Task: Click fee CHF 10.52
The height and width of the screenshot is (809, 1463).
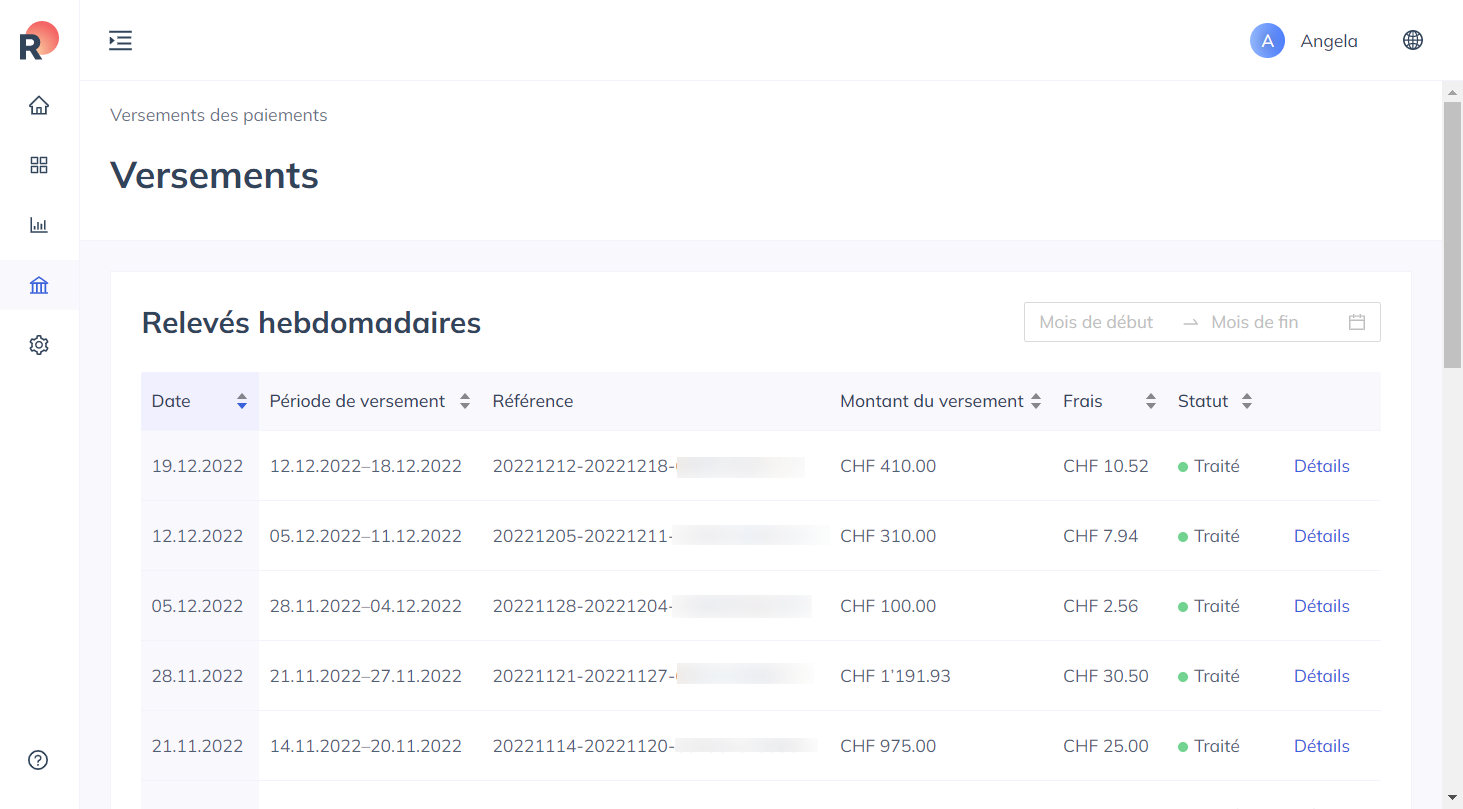Action: pos(1106,466)
